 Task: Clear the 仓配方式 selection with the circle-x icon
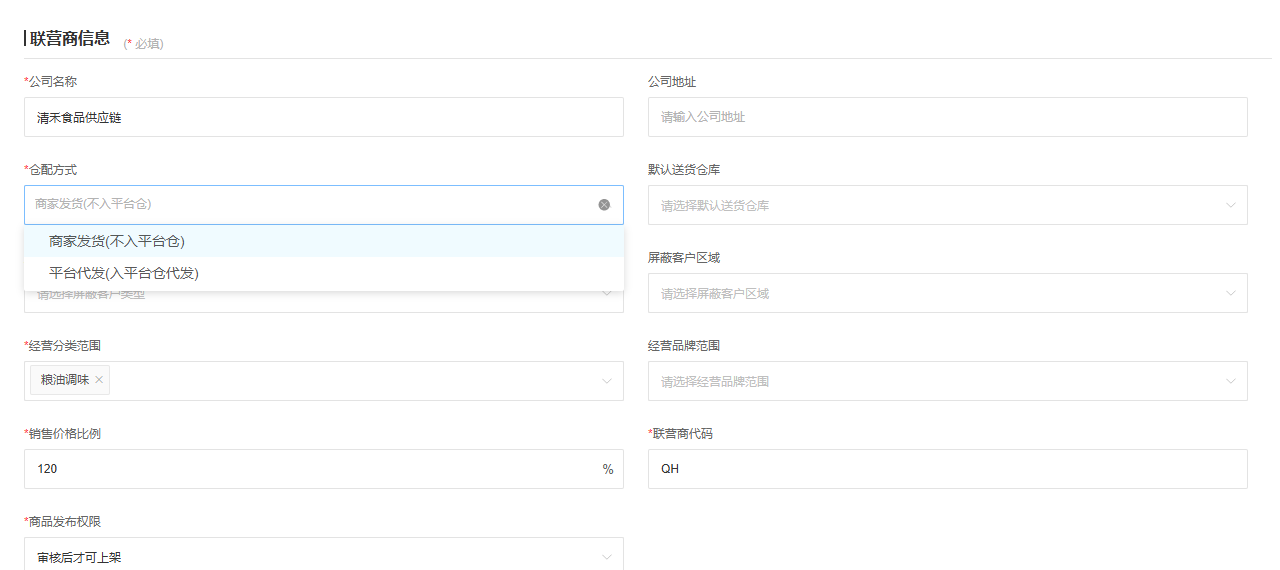pyautogui.click(x=604, y=205)
